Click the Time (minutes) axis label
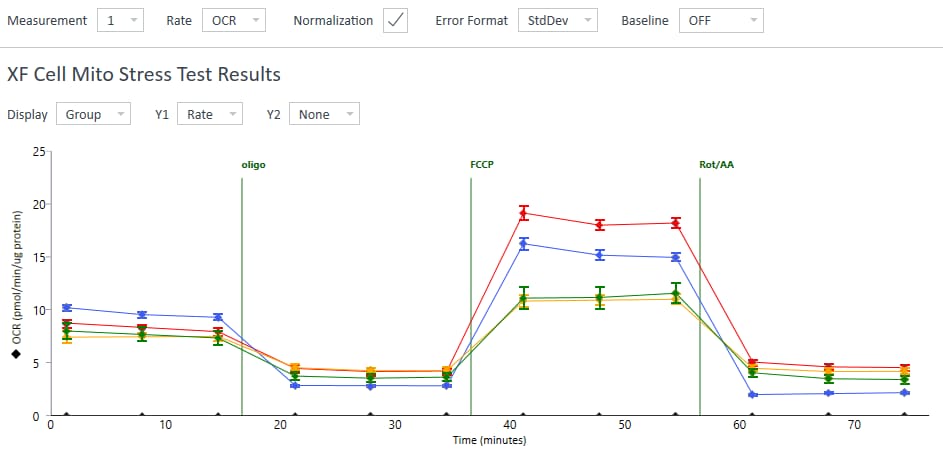 [487, 440]
